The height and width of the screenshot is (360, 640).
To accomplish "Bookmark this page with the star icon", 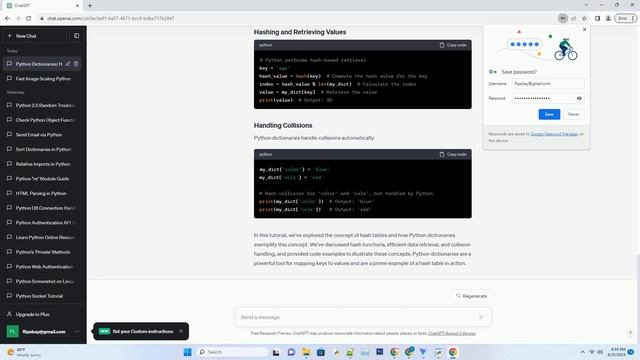I will 584,18.
